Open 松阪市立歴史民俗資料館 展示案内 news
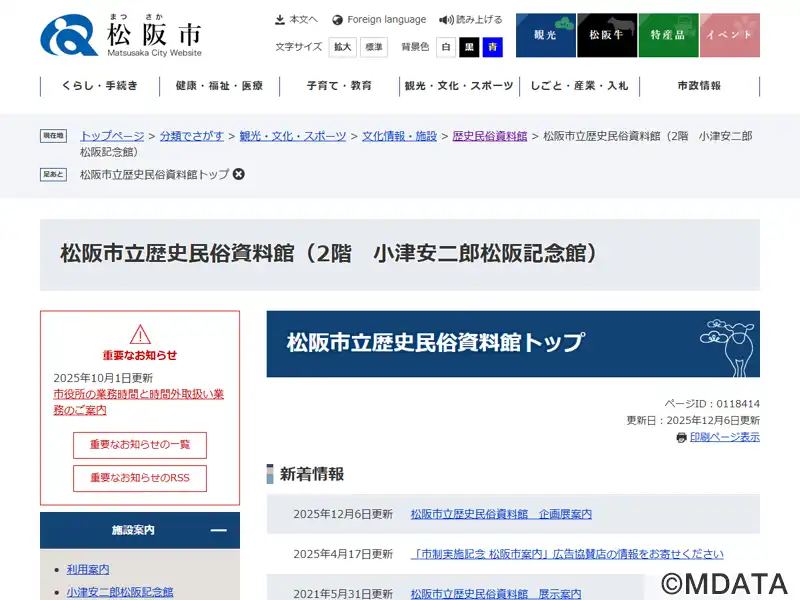This screenshot has height=600, width=800. (x=496, y=594)
